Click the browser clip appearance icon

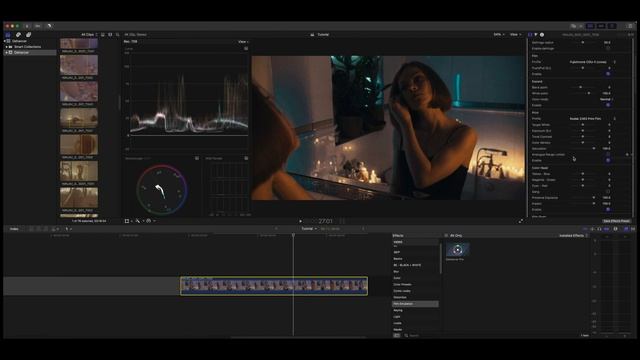coord(110,35)
